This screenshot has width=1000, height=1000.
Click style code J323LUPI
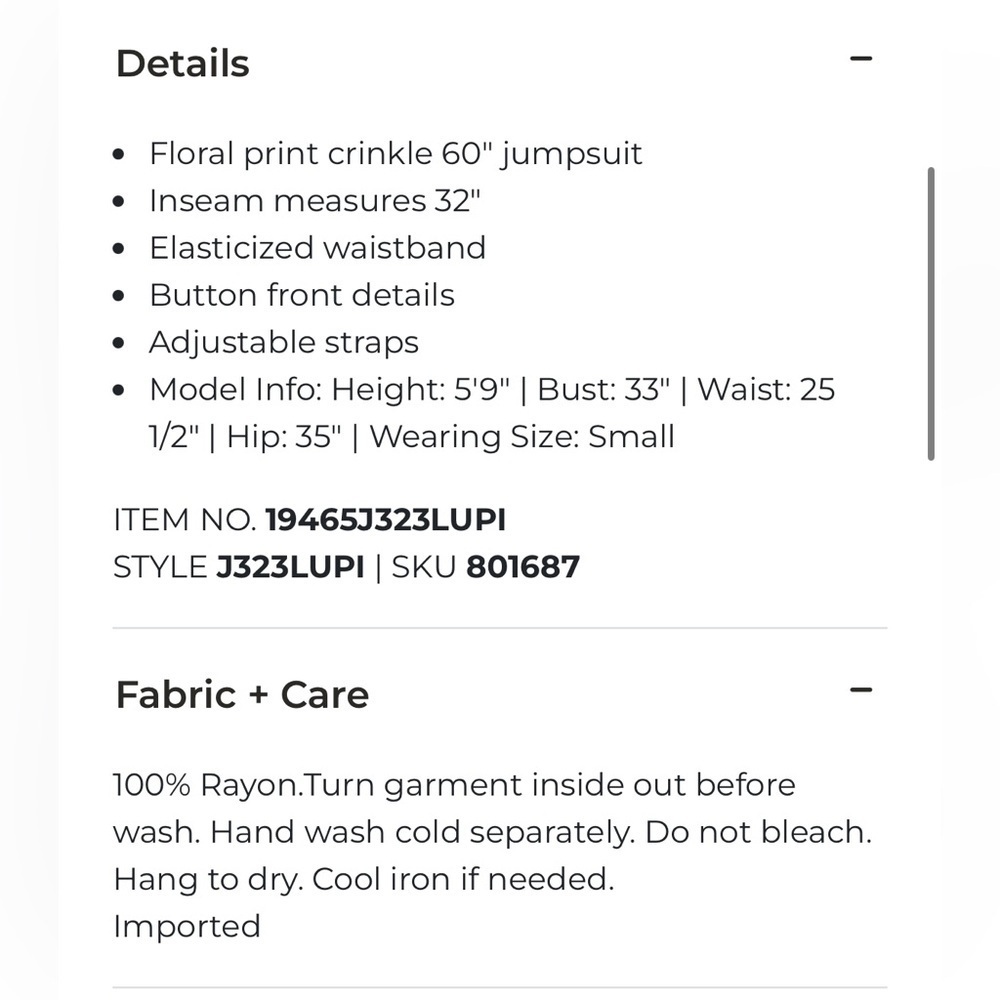tap(290, 567)
